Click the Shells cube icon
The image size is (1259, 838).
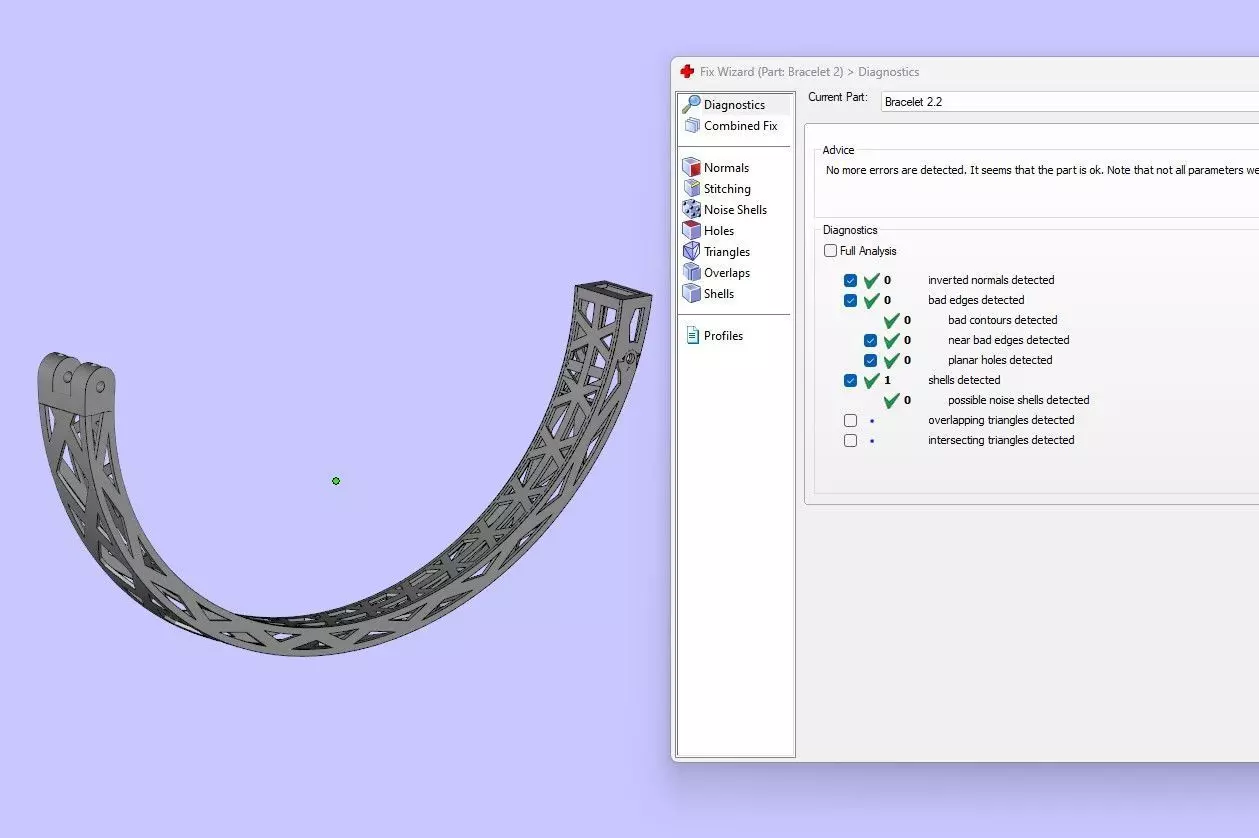691,293
